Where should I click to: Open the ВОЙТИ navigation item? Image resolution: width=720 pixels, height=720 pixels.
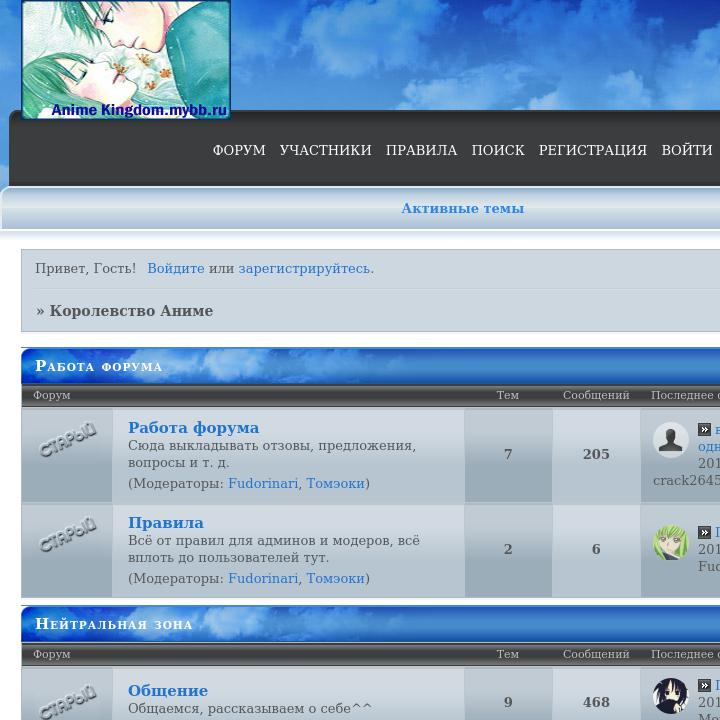[687, 150]
